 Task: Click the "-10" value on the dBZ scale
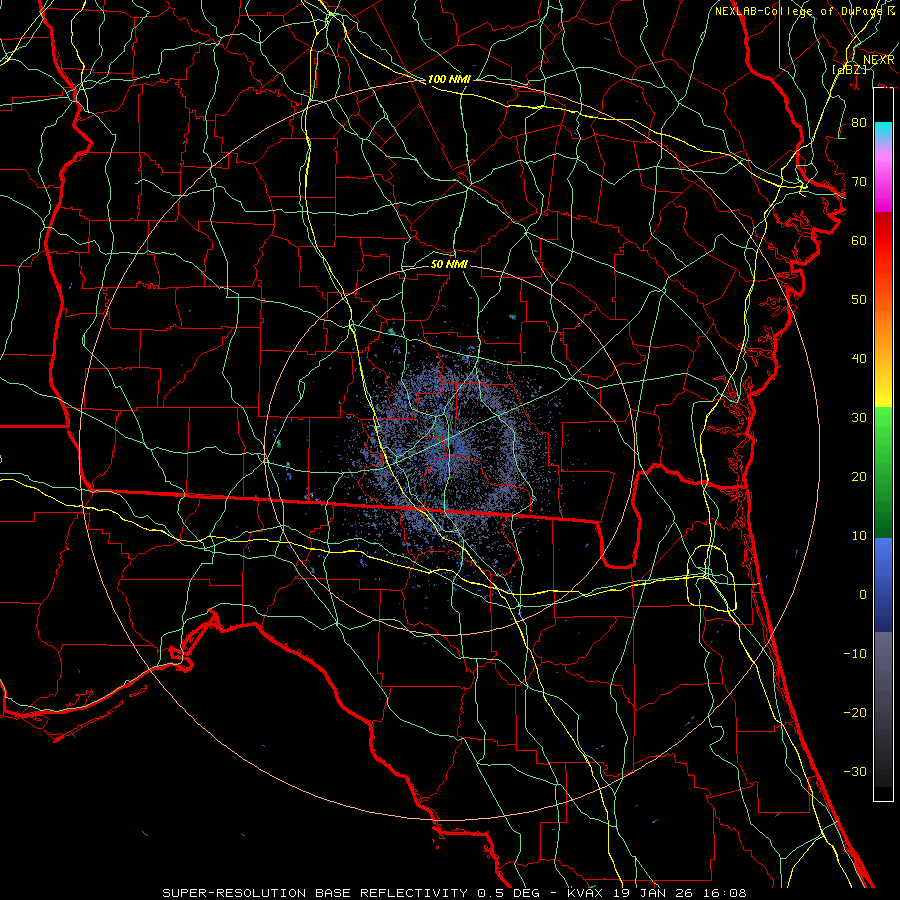(855, 654)
